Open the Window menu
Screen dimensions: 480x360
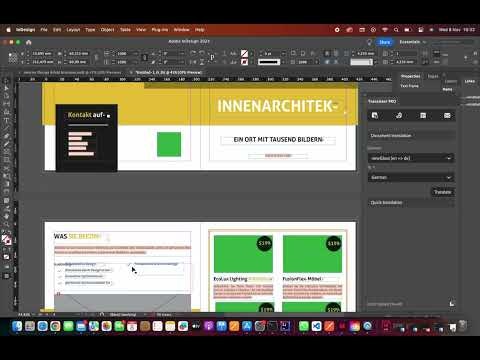click(x=181, y=30)
